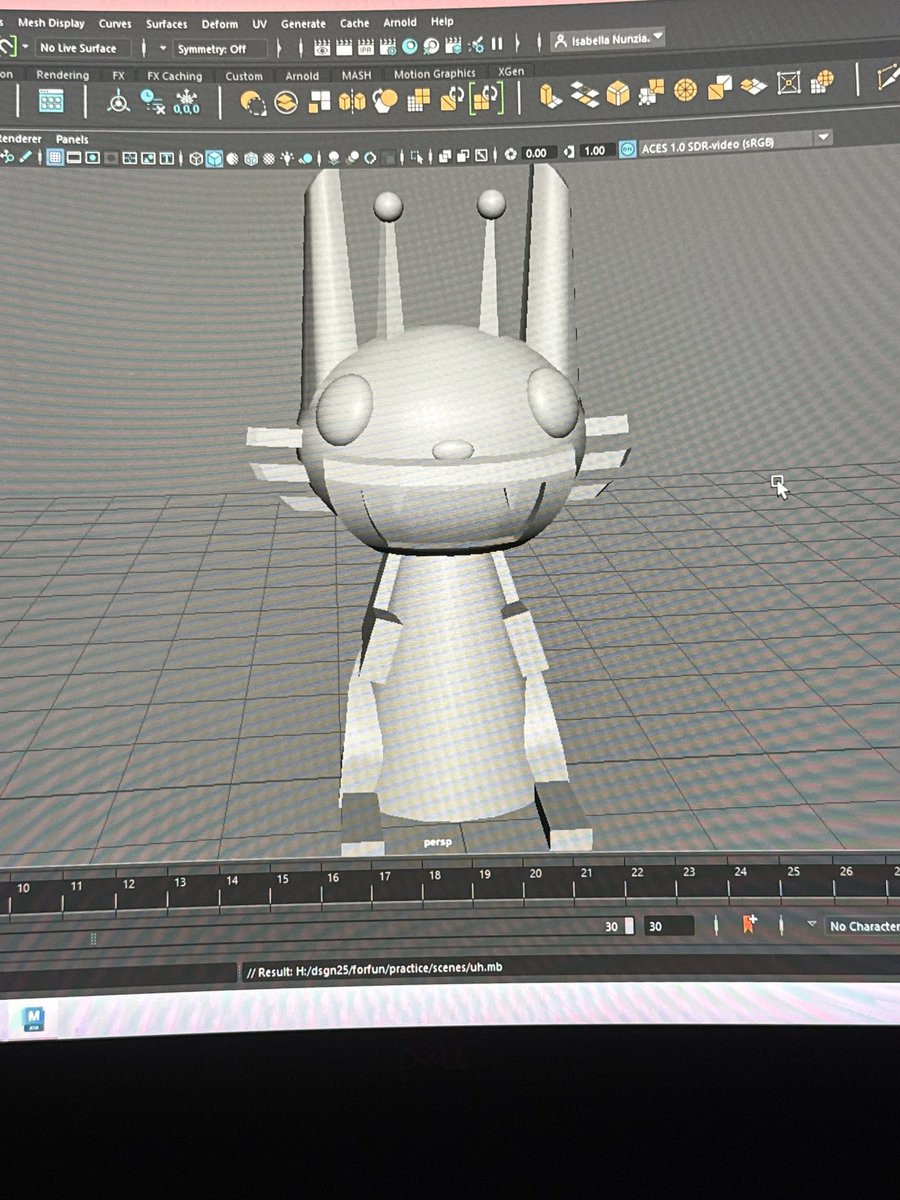Click the orange circularize wheel shelf icon
The height and width of the screenshot is (1200, 900).
pos(686,90)
